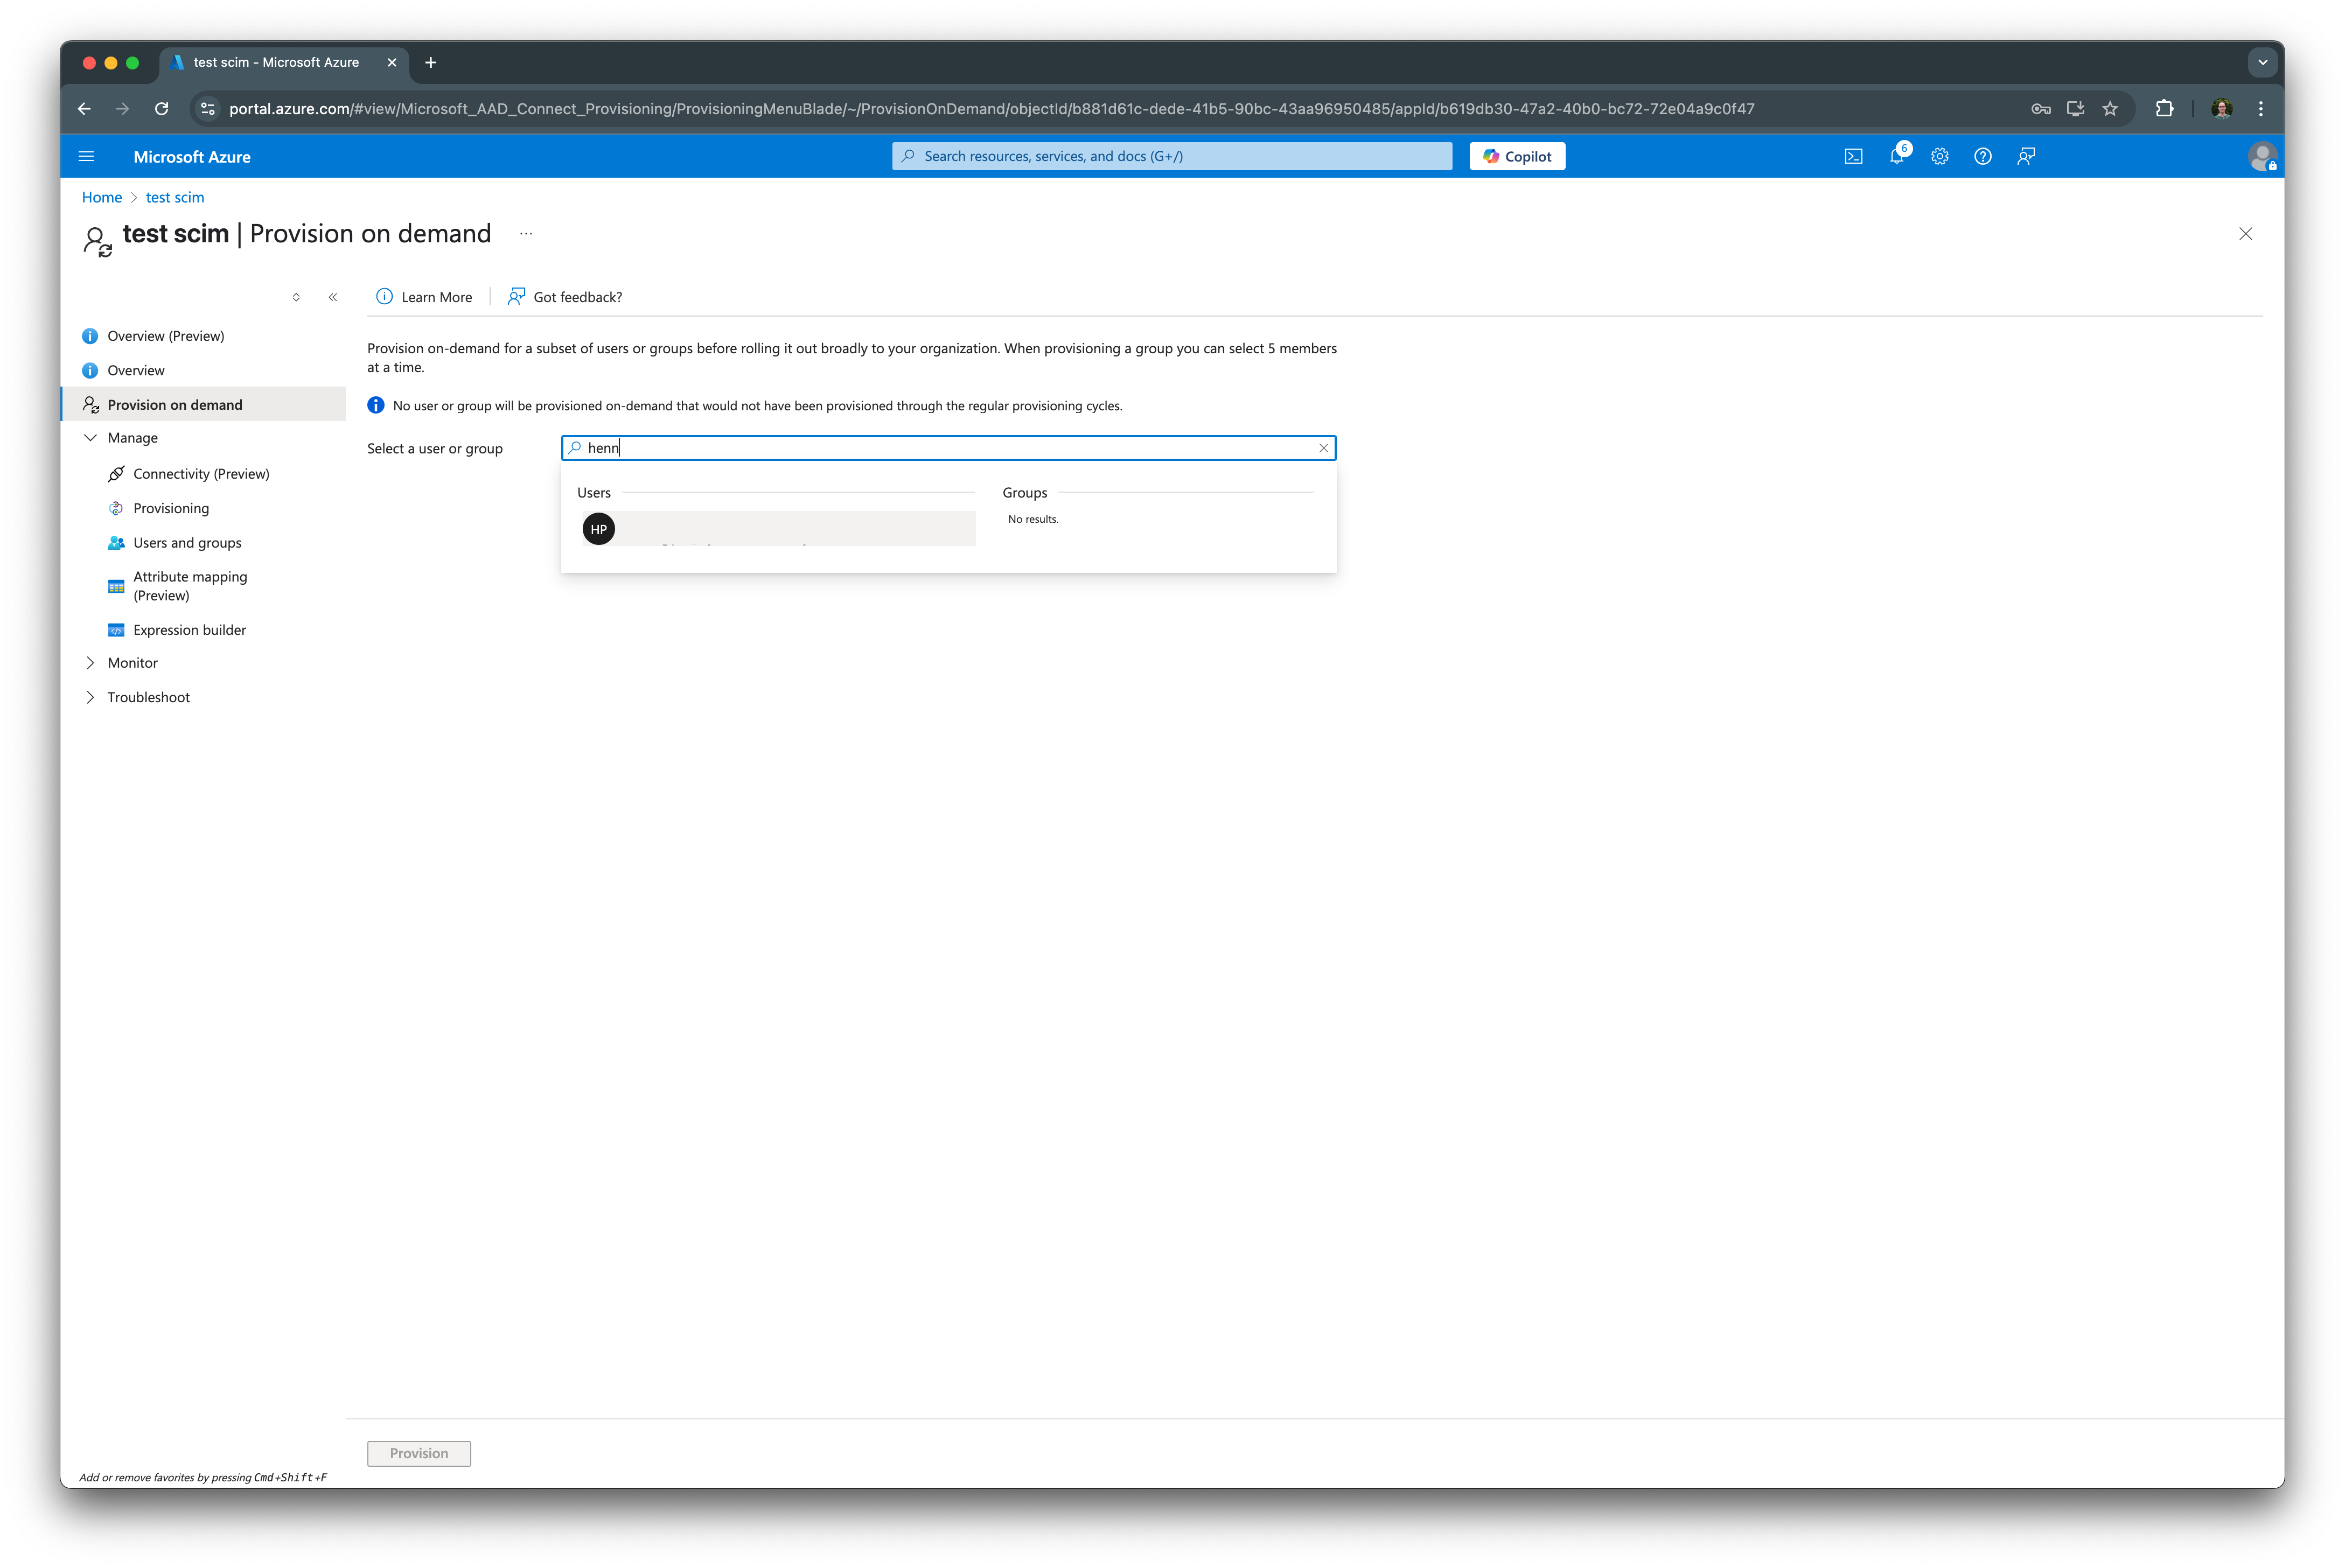
Task: Select the Home breadcrumb link
Action: pyautogui.click(x=101, y=197)
